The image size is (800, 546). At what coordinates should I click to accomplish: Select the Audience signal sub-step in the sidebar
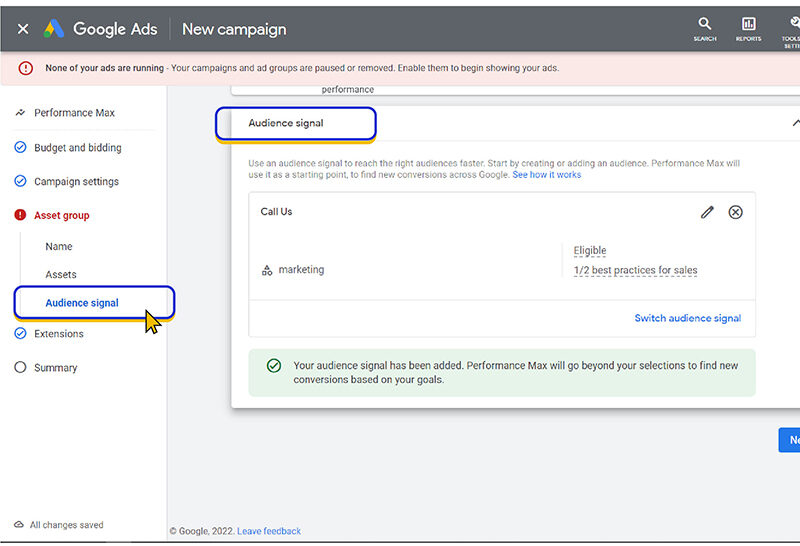[82, 303]
